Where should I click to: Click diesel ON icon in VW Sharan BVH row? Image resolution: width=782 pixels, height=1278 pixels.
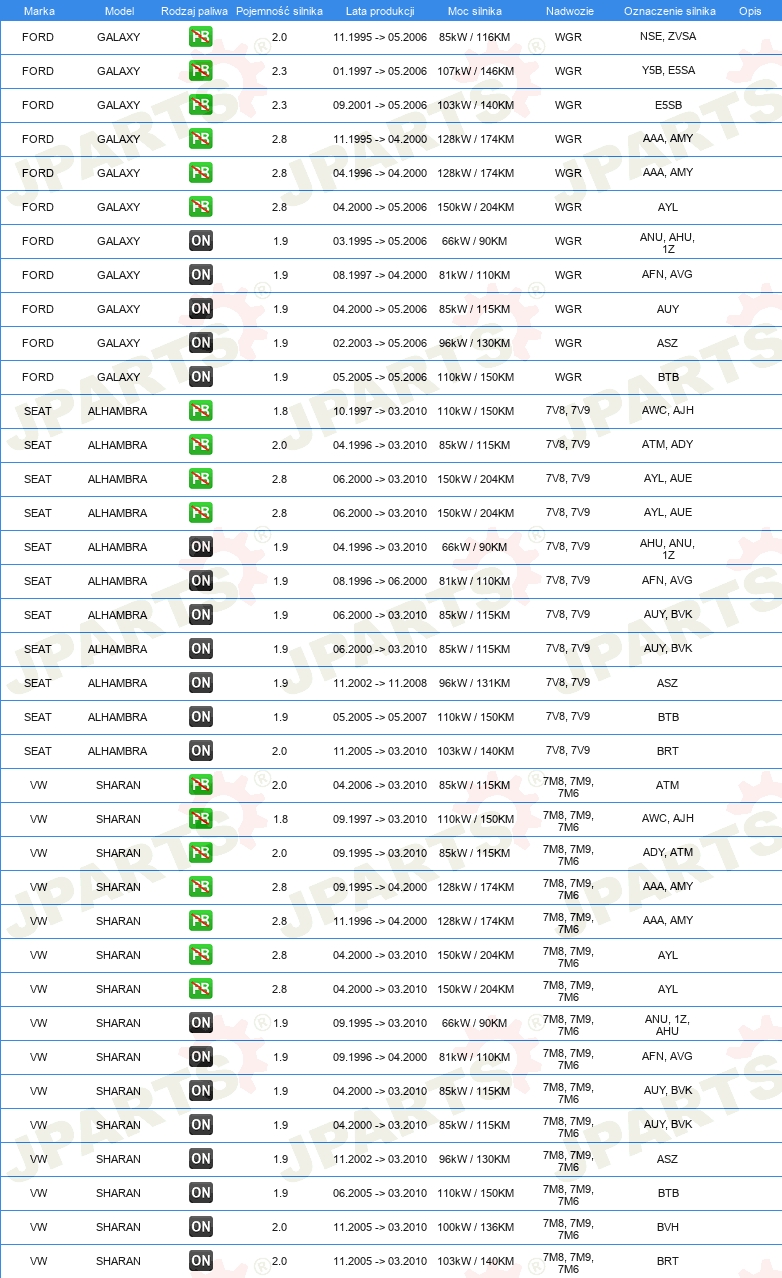[x=201, y=1227]
